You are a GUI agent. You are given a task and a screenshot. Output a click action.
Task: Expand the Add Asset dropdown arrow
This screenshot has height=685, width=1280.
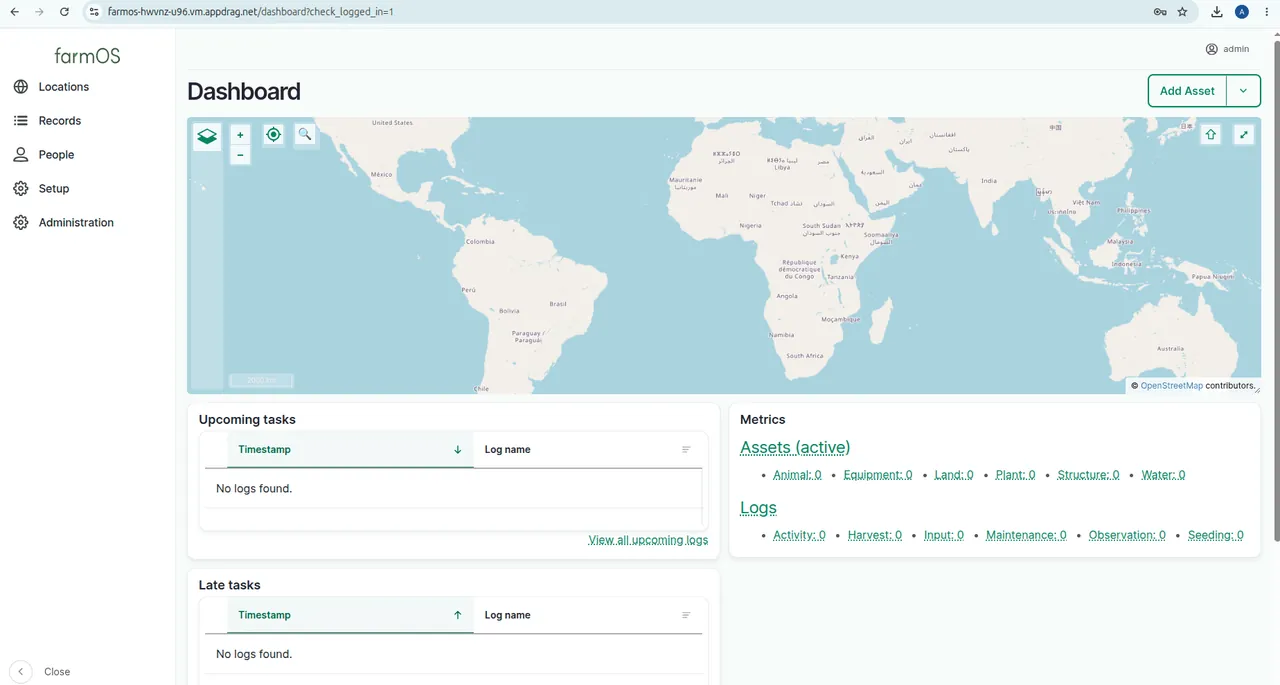1243,91
